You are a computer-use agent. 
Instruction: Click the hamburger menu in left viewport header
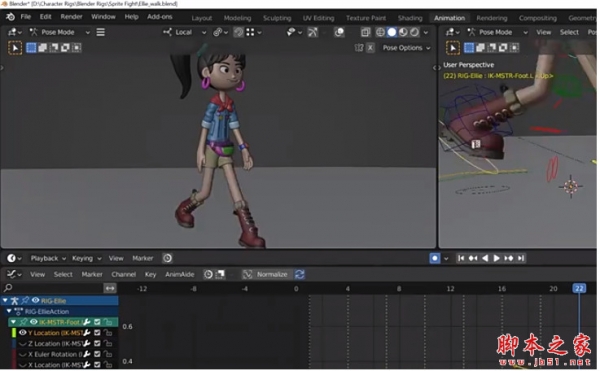coord(101,32)
